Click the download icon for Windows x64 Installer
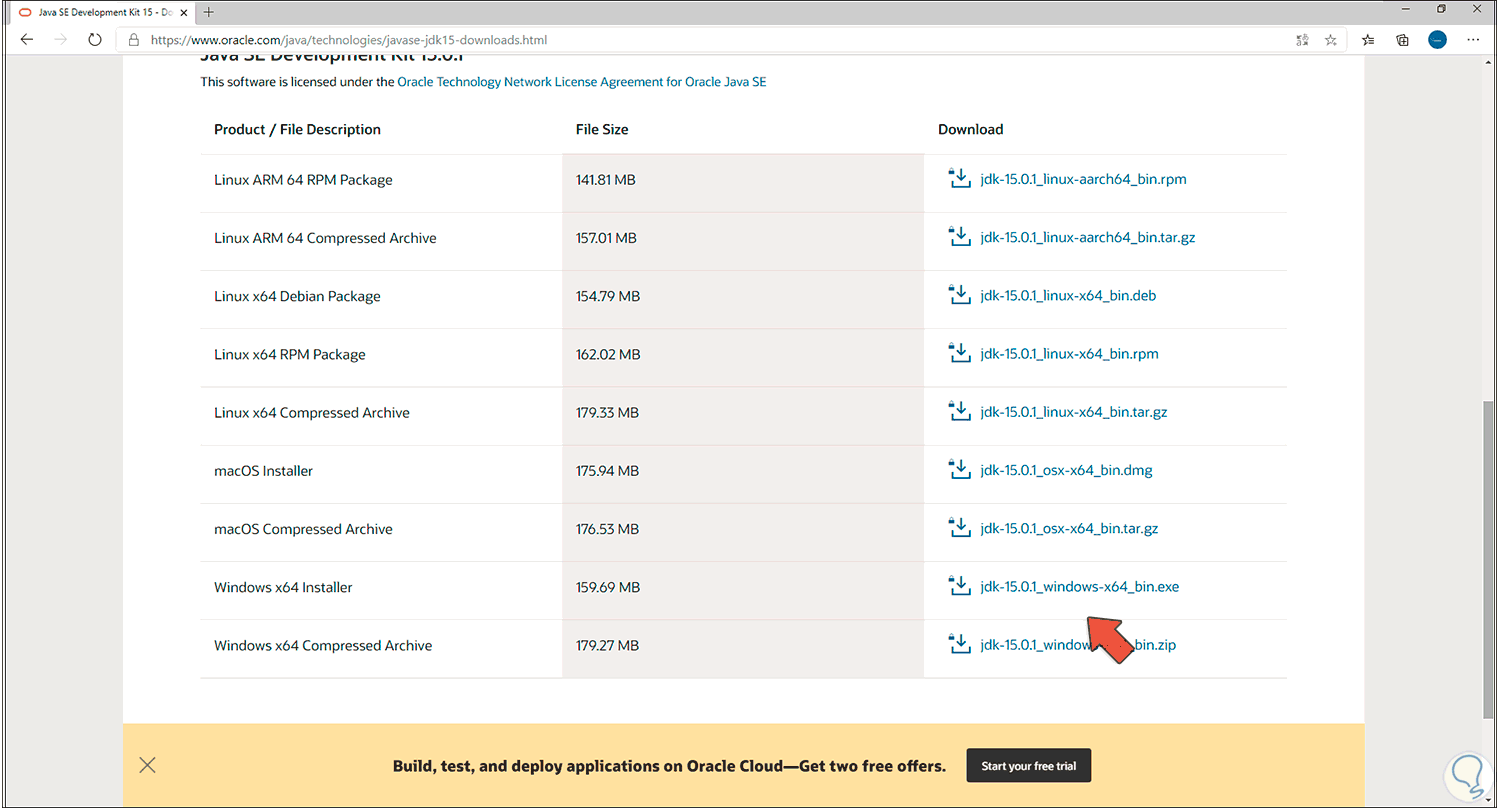The width and height of the screenshot is (1500, 808). pos(959,586)
